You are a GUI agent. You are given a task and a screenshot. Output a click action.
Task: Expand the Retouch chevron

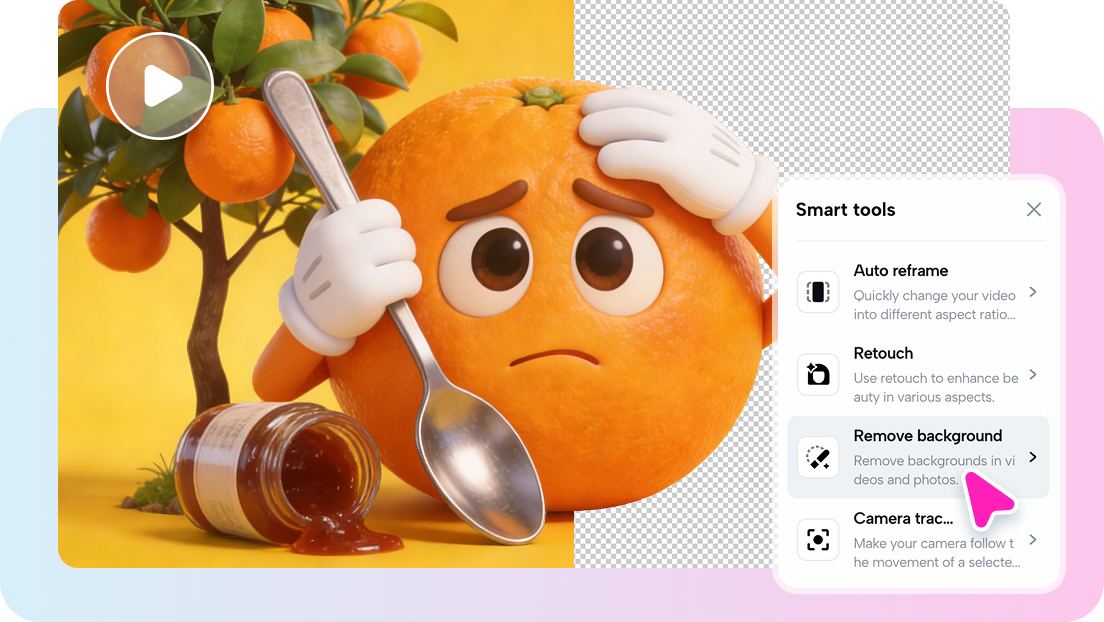[x=1033, y=374]
